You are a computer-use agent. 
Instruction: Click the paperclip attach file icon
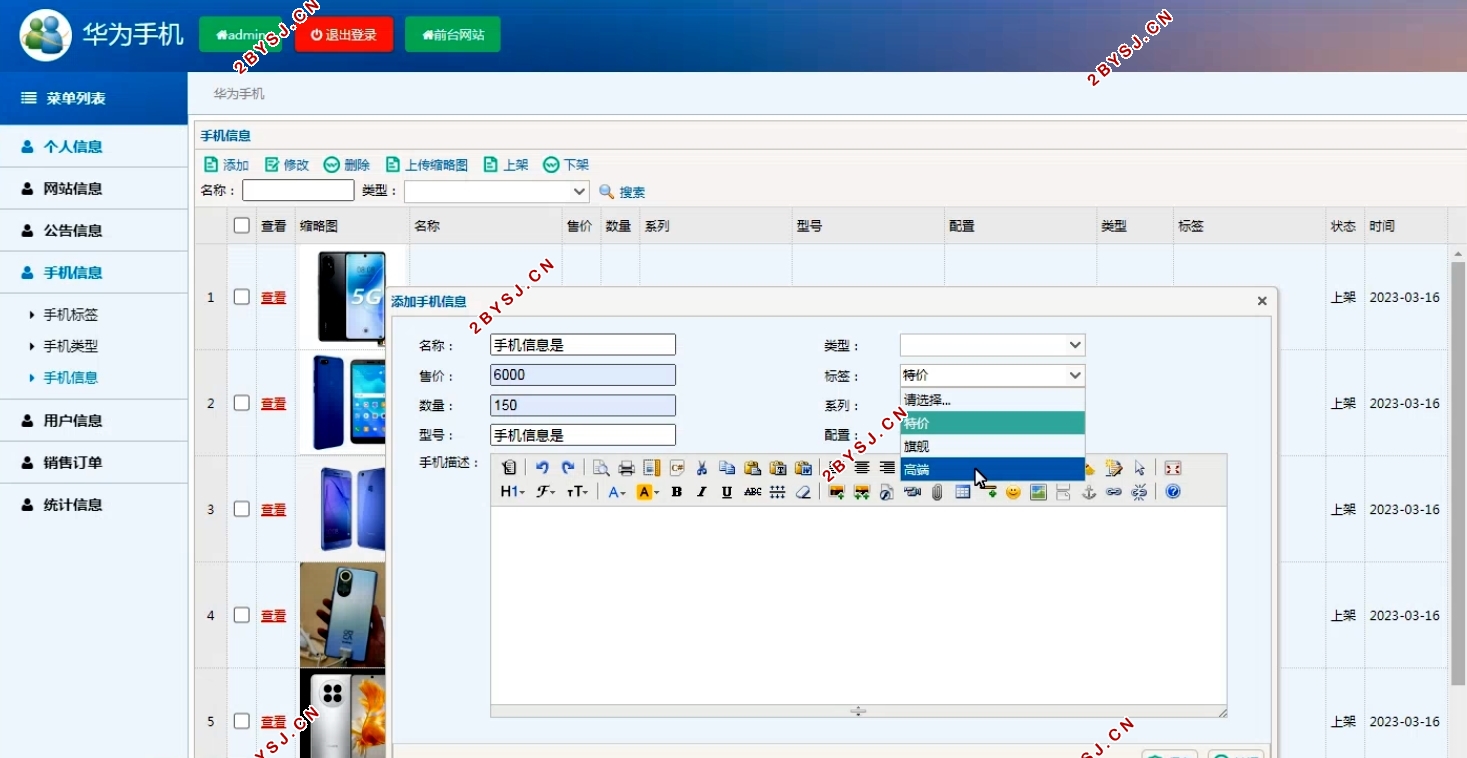[937, 492]
